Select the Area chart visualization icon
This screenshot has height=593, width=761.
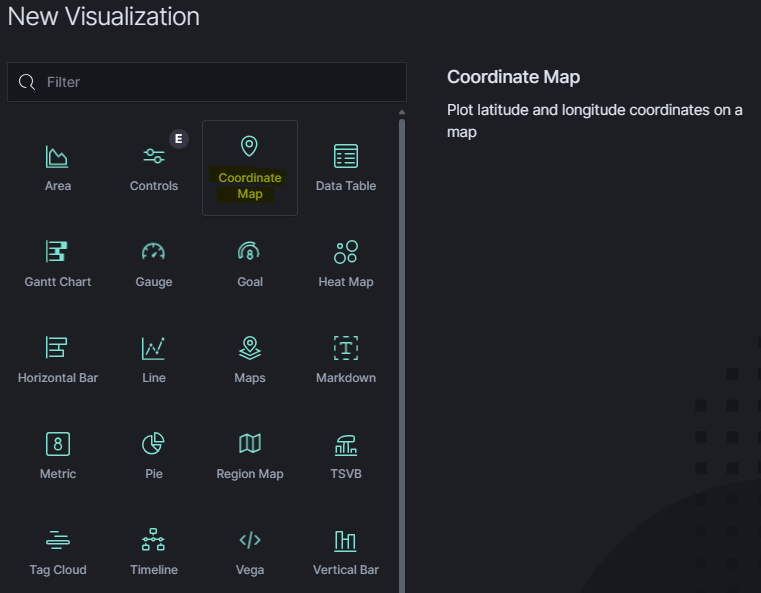click(58, 157)
